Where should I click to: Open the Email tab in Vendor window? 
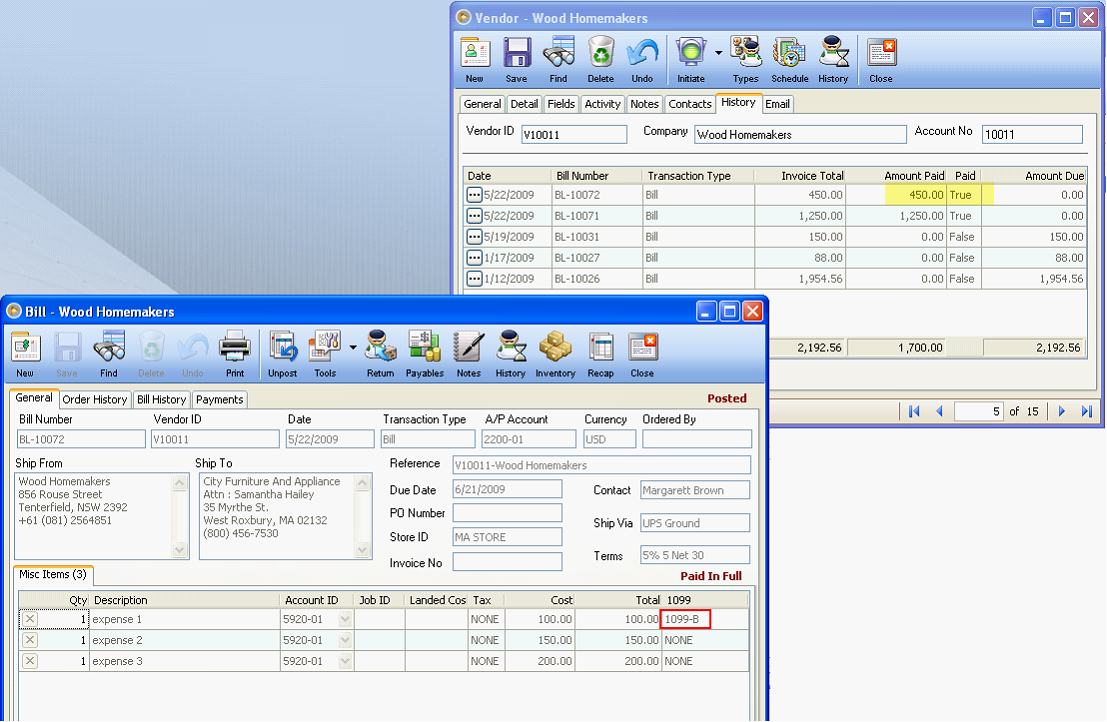(x=777, y=104)
